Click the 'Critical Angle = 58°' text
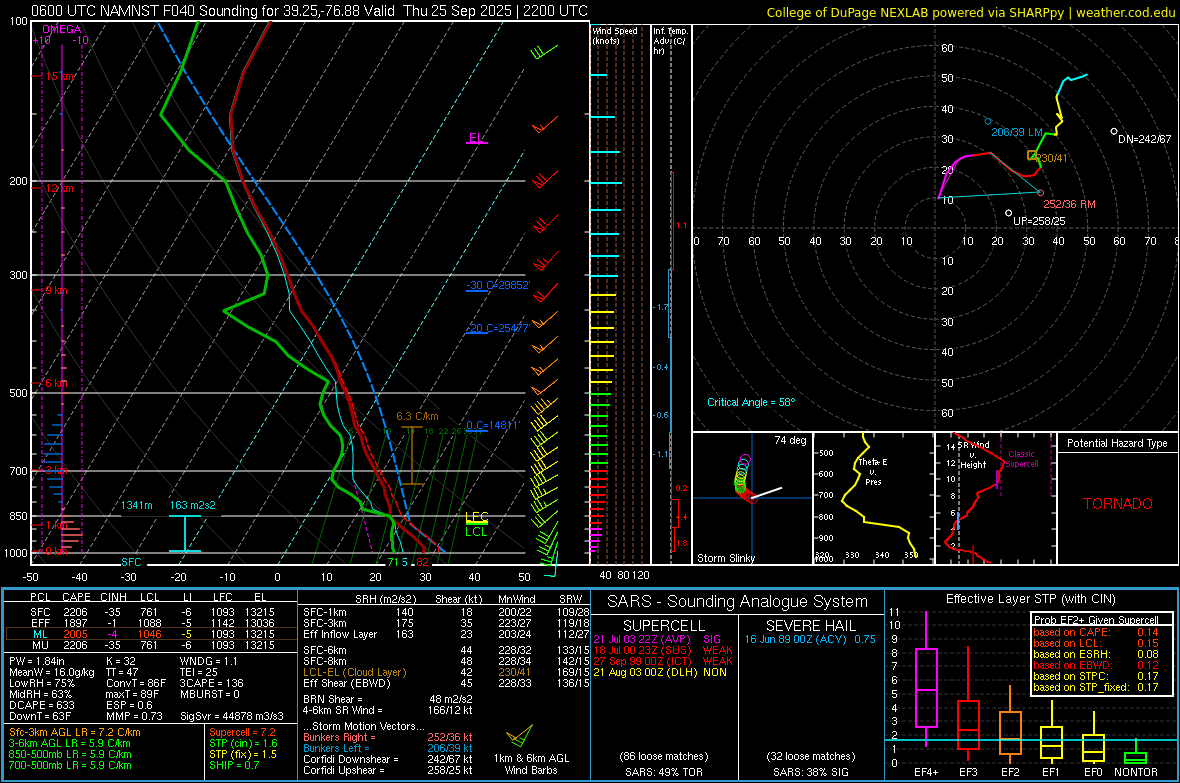The width and height of the screenshot is (1180, 783). pos(751,402)
